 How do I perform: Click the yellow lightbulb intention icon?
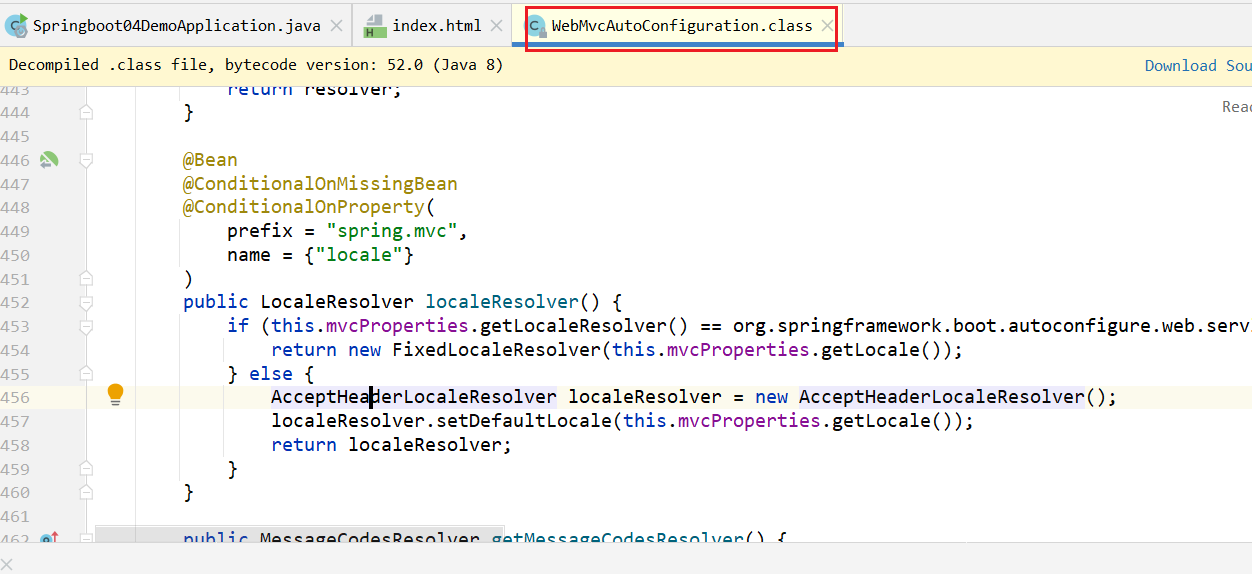(x=115, y=394)
